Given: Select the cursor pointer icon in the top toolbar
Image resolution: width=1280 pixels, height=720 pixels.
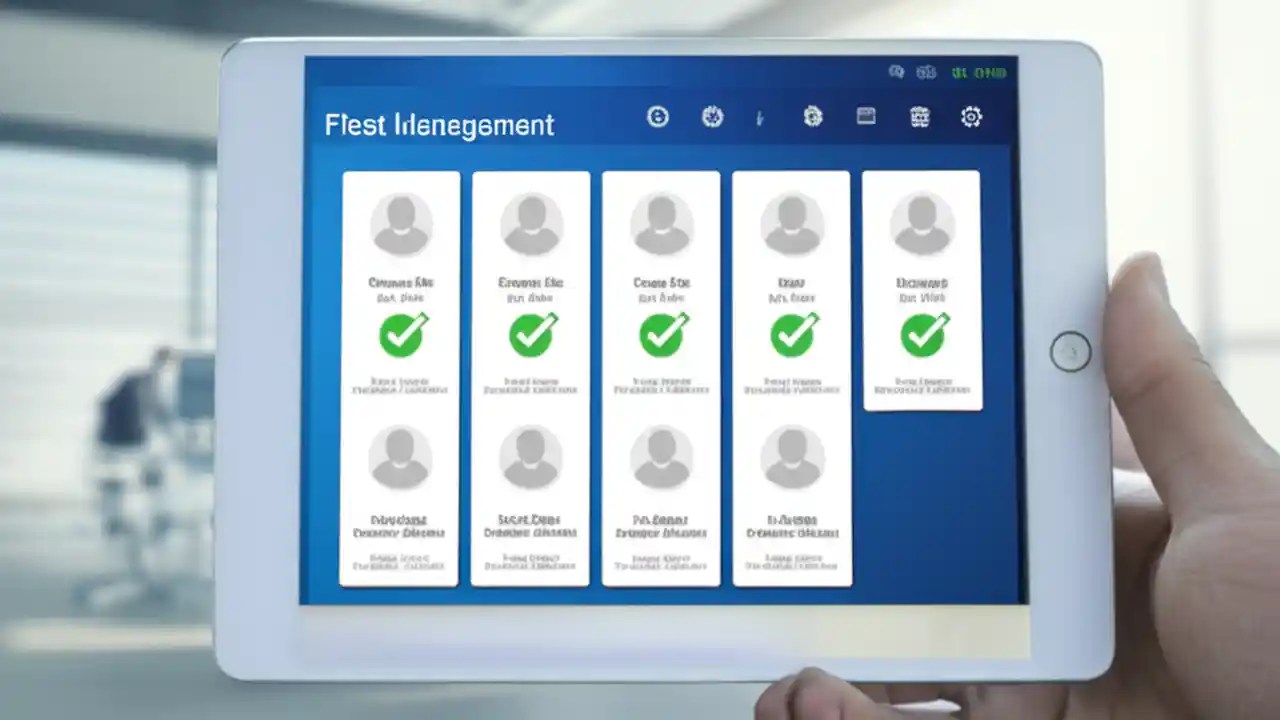Looking at the screenshot, I should 760,117.
